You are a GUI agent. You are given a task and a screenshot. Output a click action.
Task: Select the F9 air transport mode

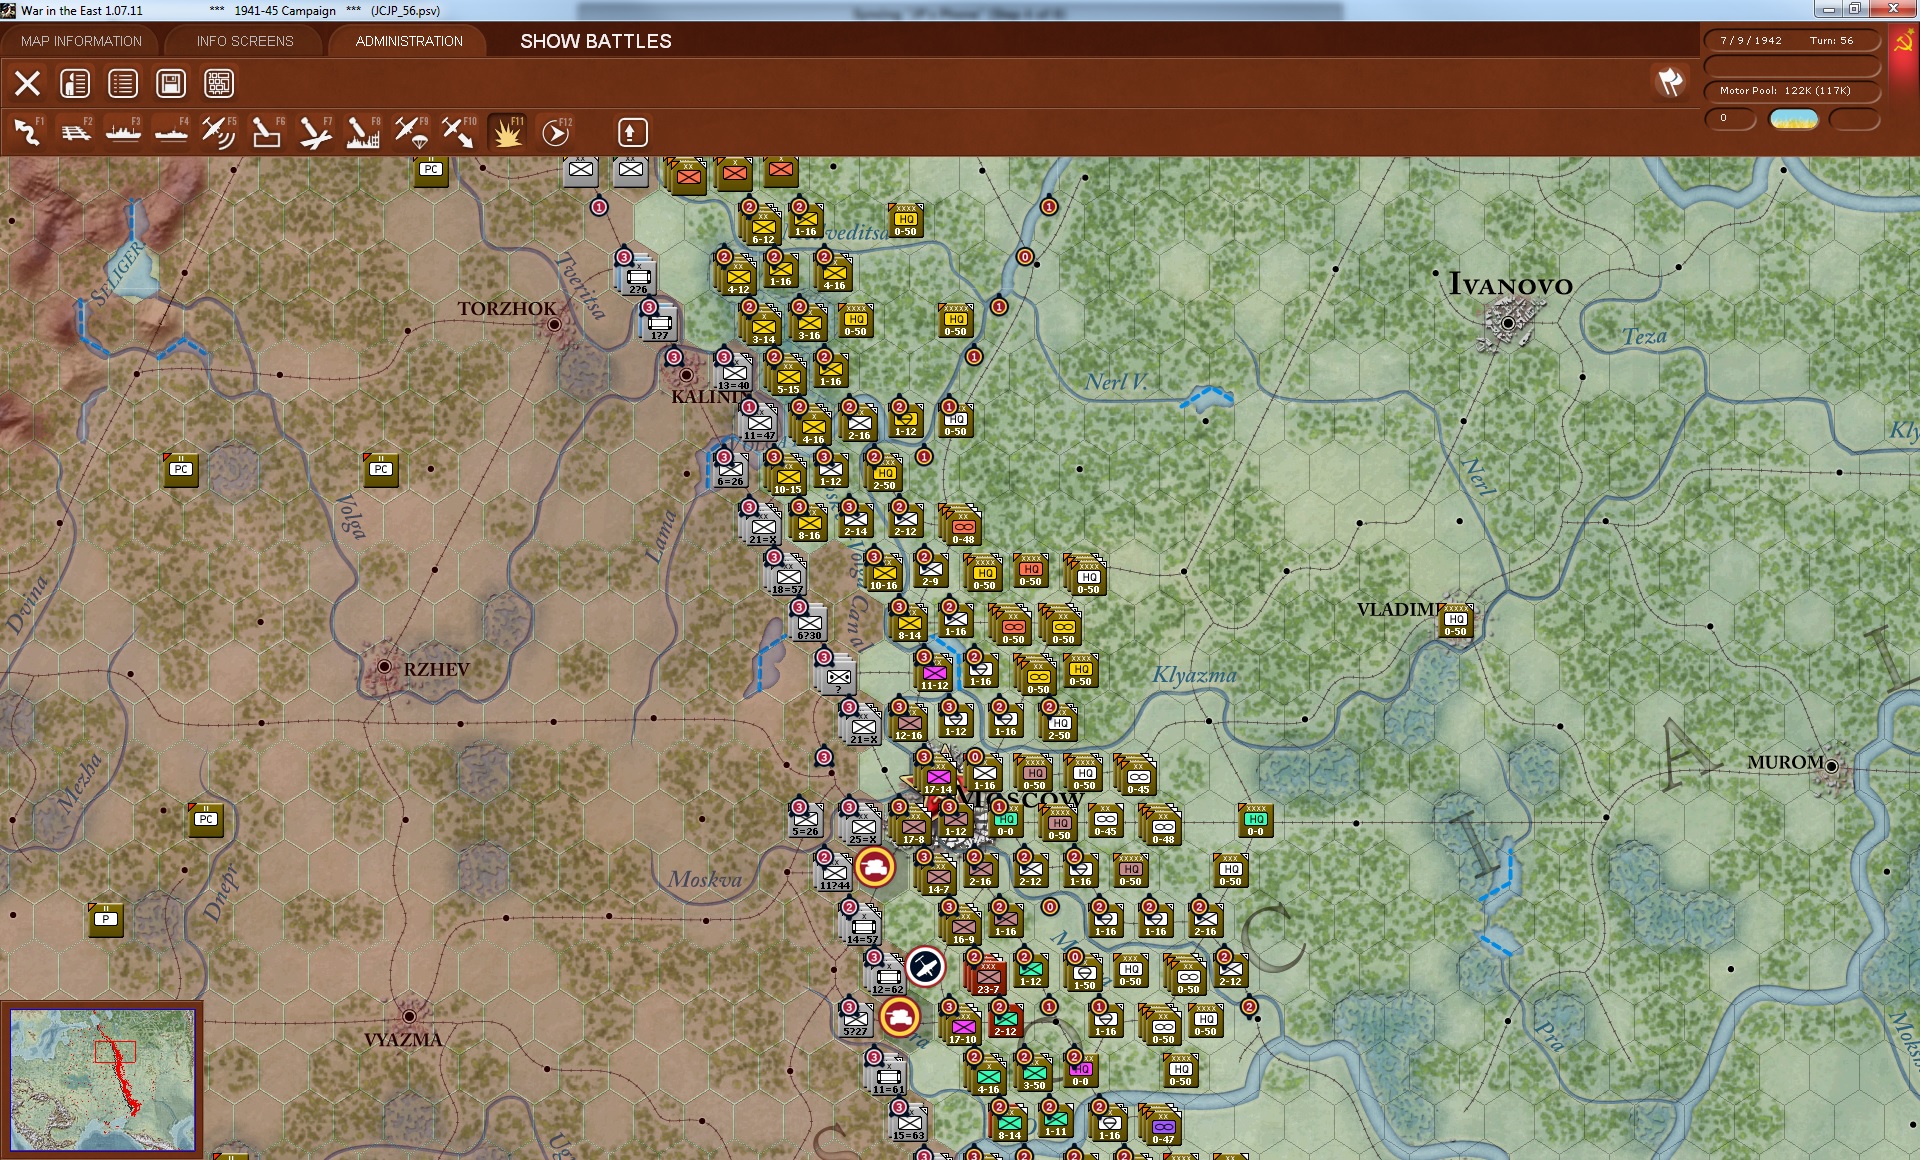[411, 132]
